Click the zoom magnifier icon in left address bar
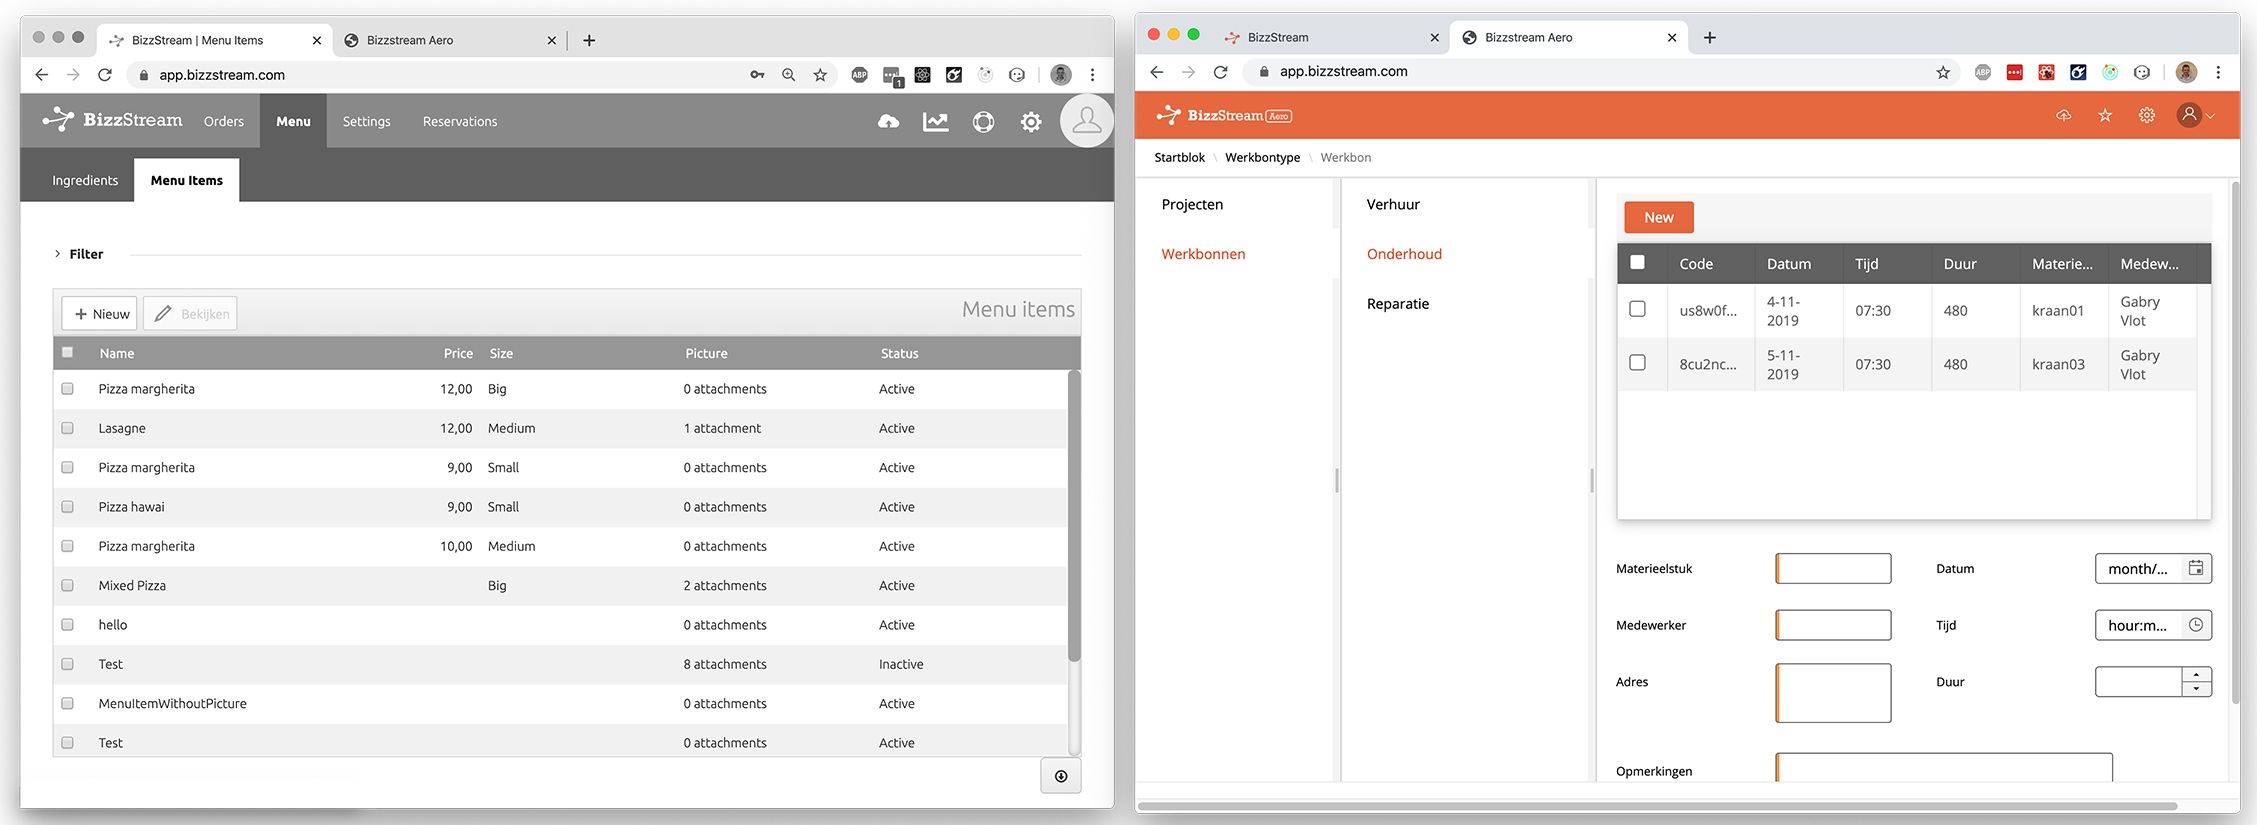 click(789, 75)
